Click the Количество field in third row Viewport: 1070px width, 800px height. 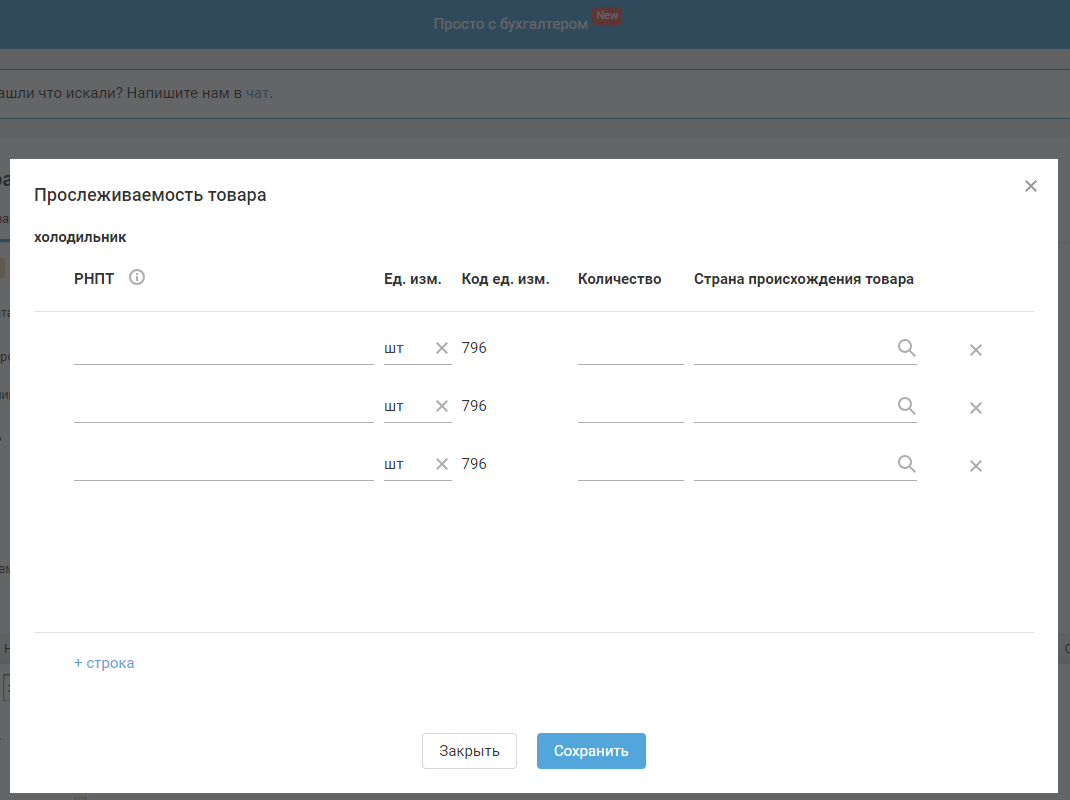(631, 465)
